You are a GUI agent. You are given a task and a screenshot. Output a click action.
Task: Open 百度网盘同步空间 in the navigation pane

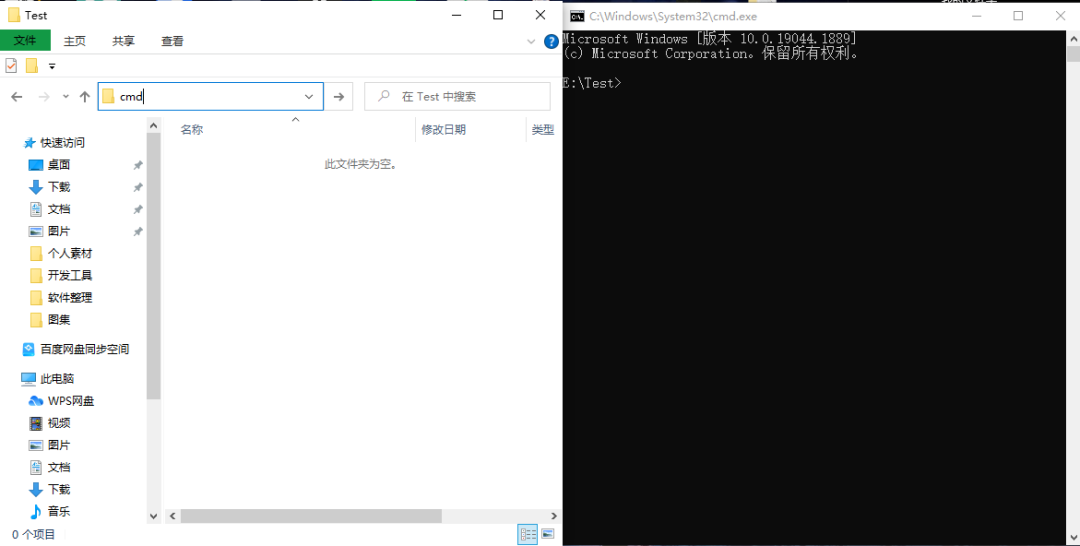click(84, 349)
